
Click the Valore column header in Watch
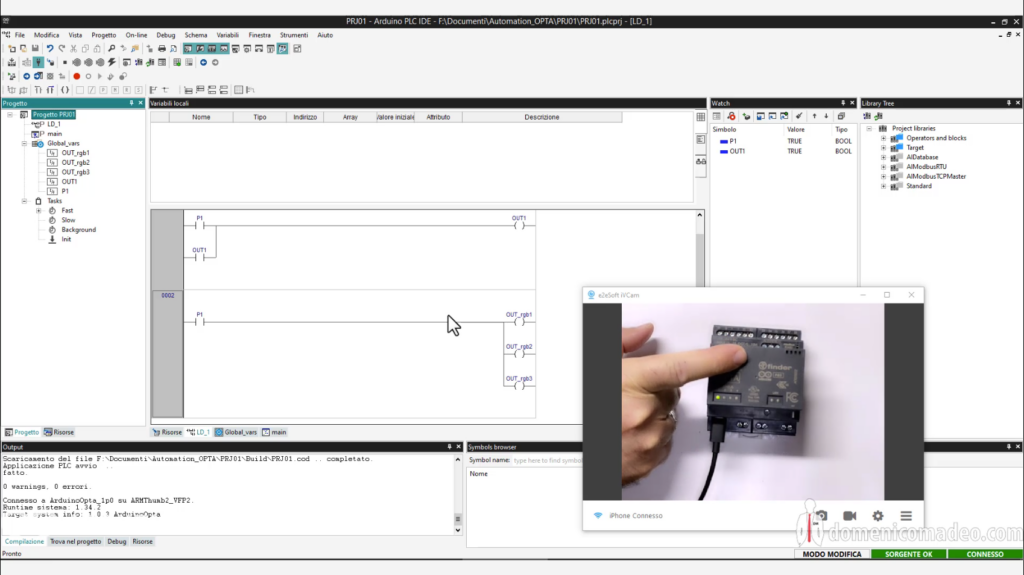click(795, 129)
